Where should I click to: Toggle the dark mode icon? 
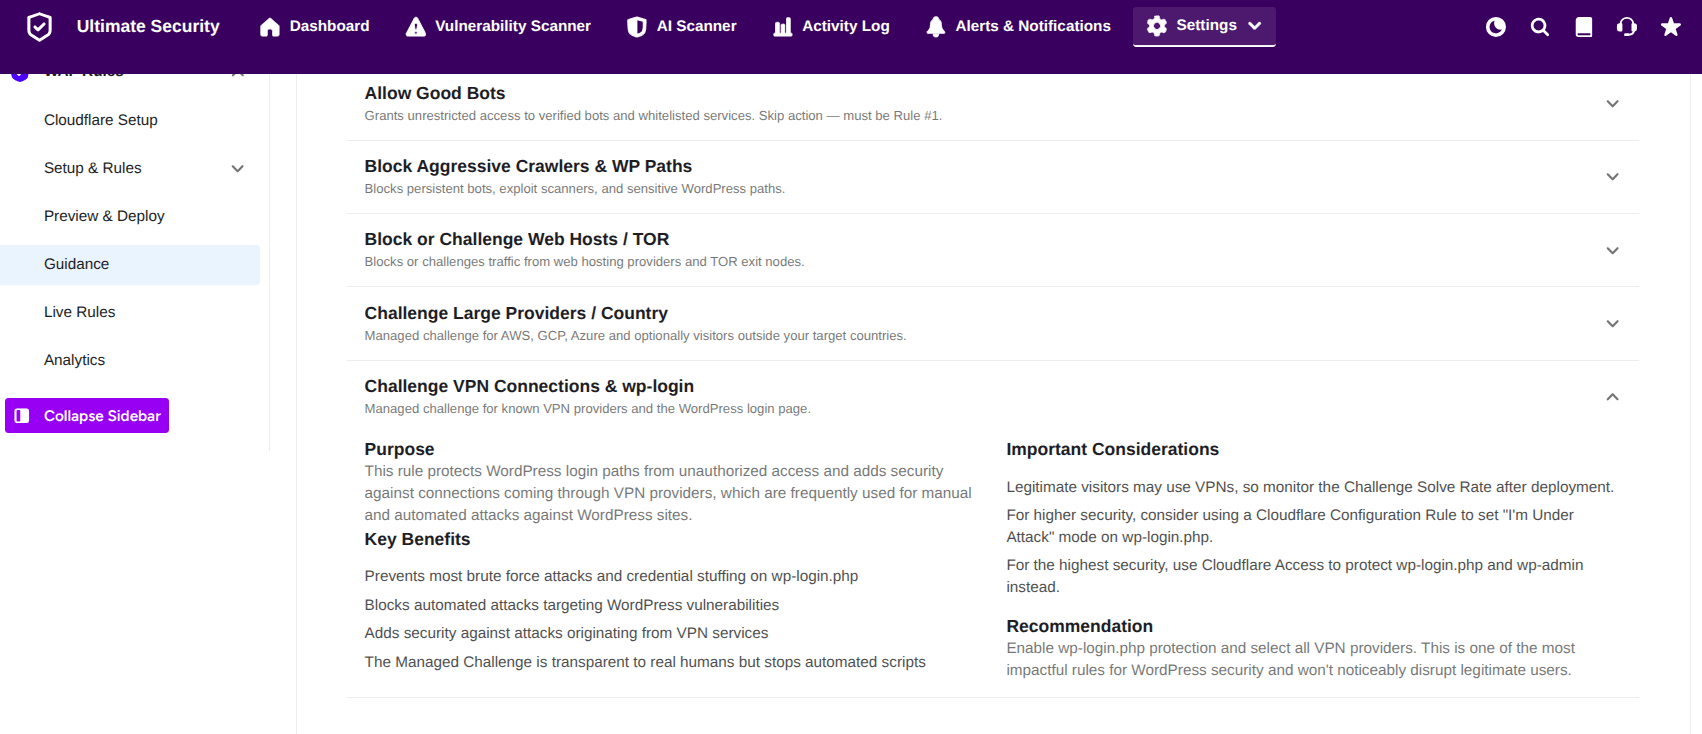coord(1496,27)
